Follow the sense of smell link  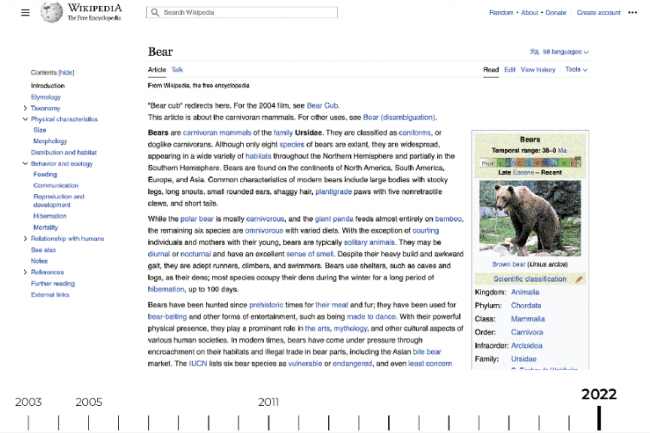coord(309,254)
